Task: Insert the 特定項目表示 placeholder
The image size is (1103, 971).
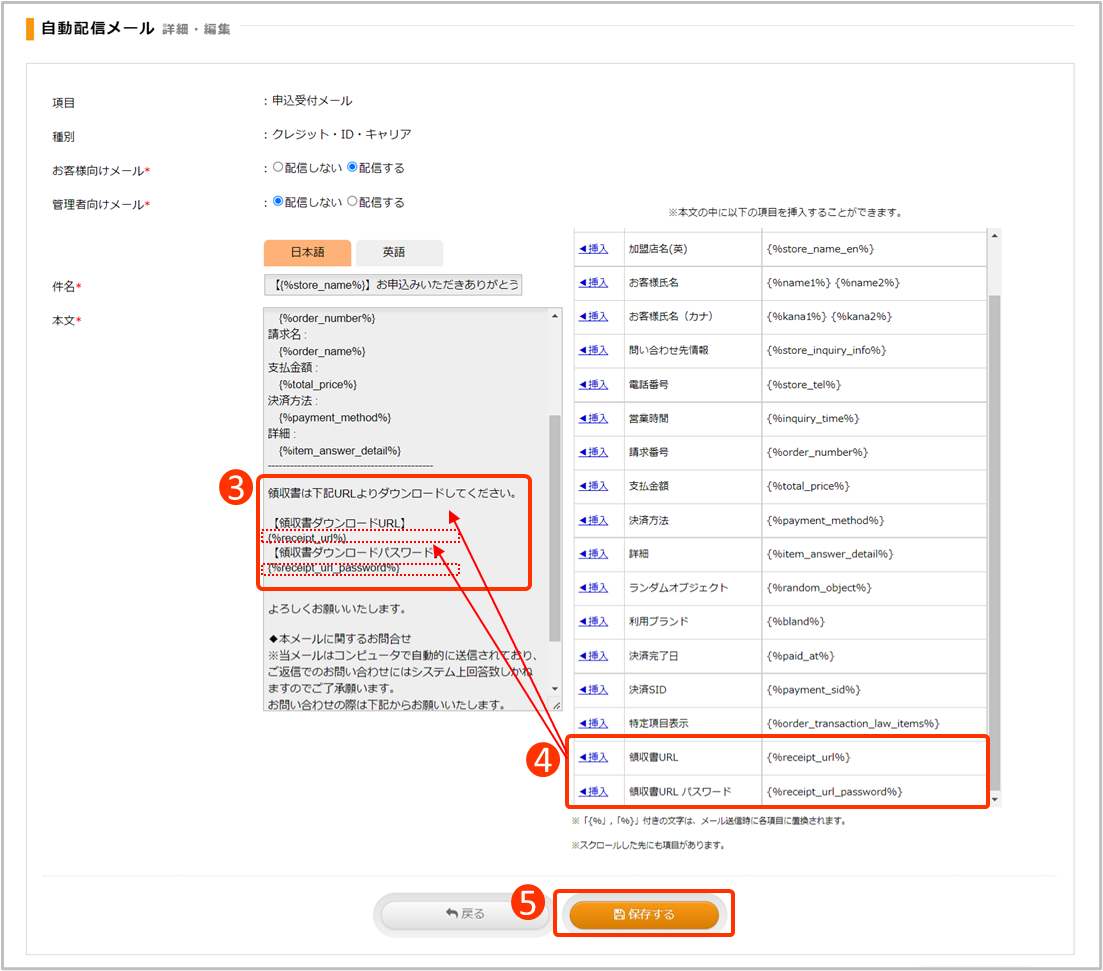Action: click(593, 724)
